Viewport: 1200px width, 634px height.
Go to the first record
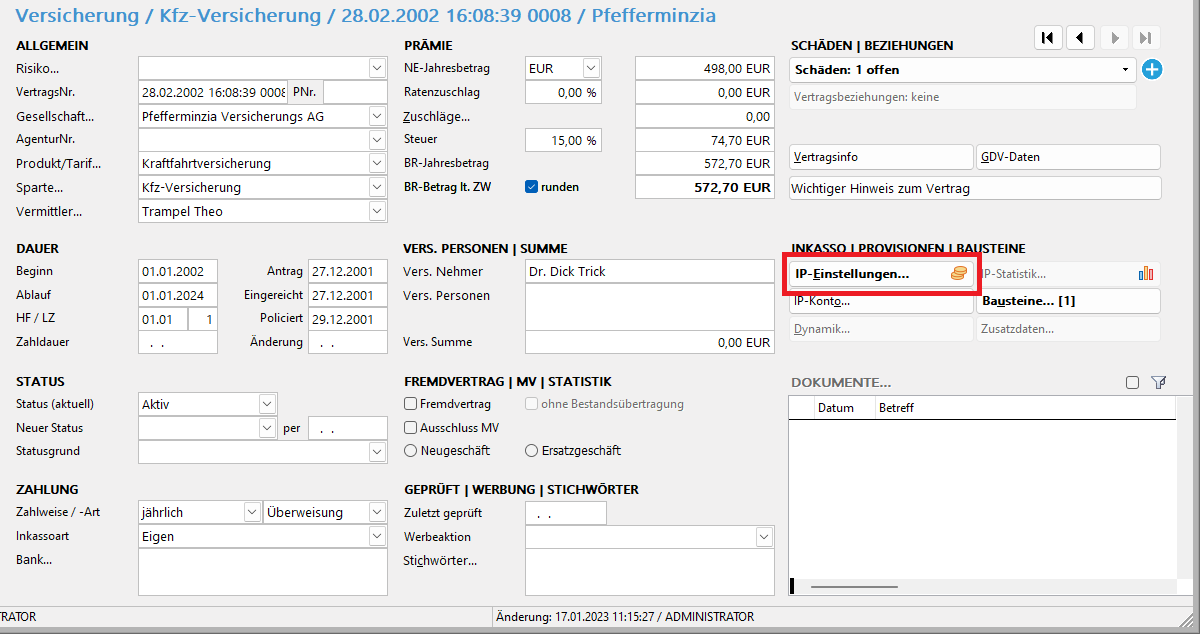(1047, 38)
